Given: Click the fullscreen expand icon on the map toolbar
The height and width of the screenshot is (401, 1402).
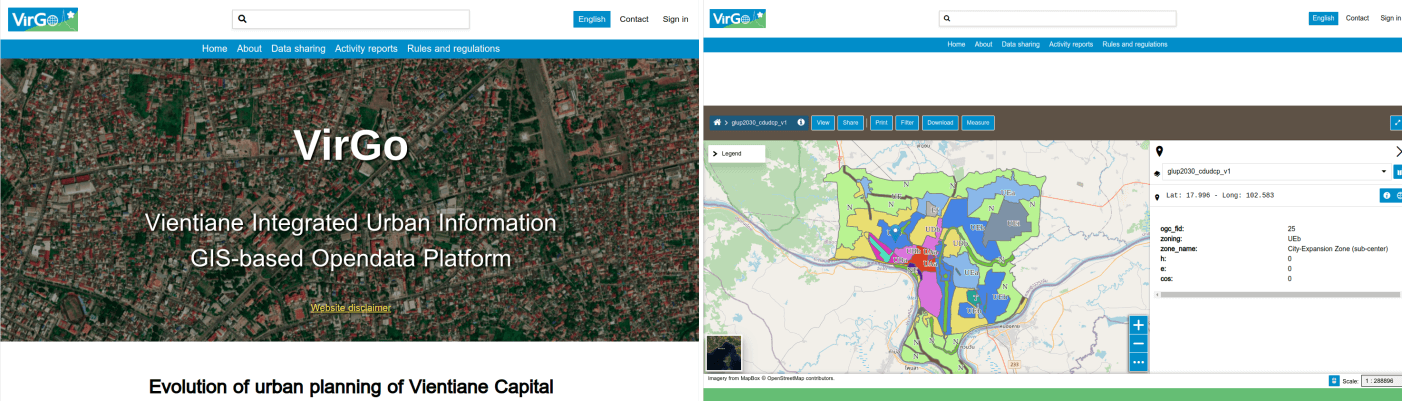Looking at the screenshot, I should [1396, 123].
